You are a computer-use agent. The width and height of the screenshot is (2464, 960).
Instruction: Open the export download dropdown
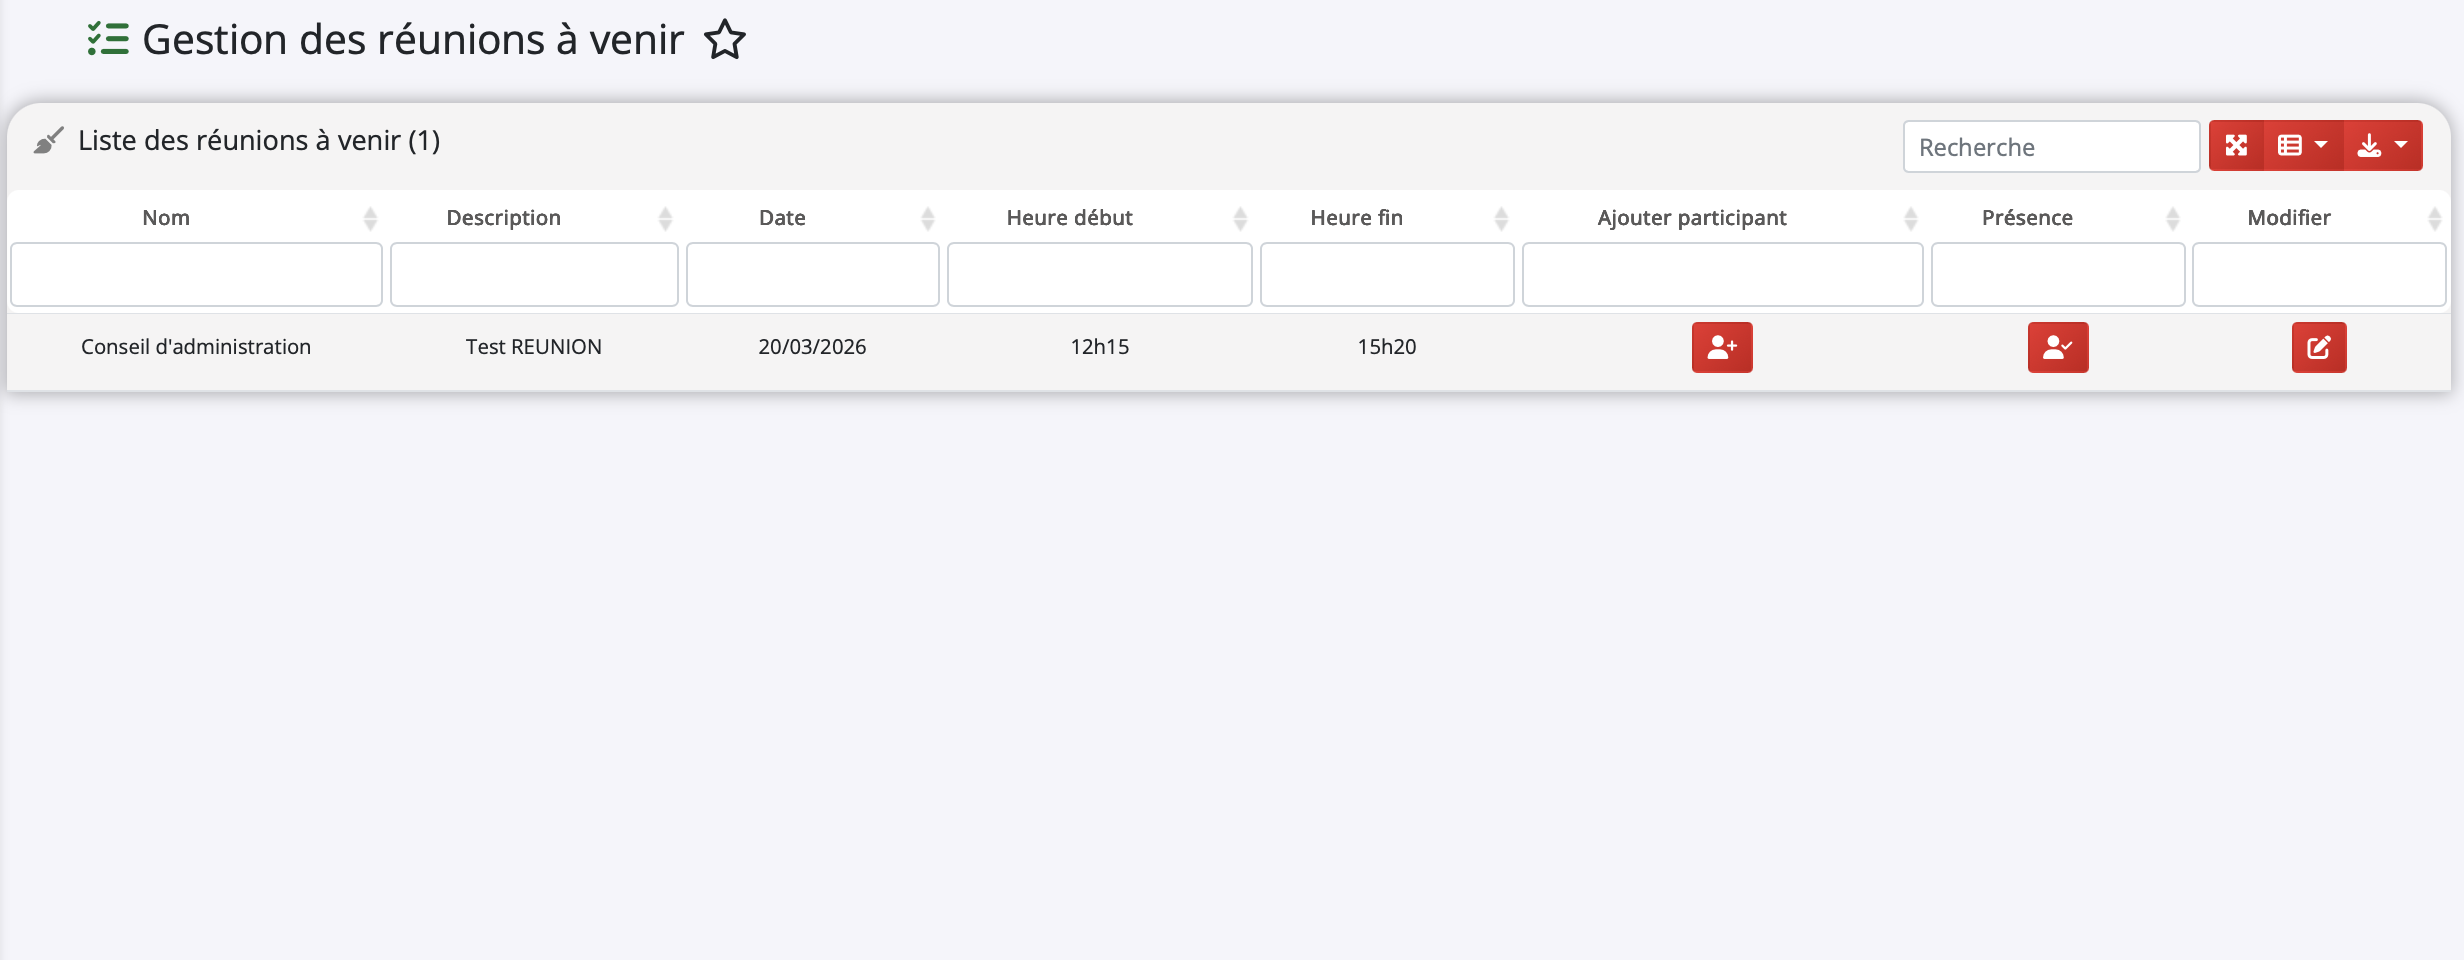2382,146
